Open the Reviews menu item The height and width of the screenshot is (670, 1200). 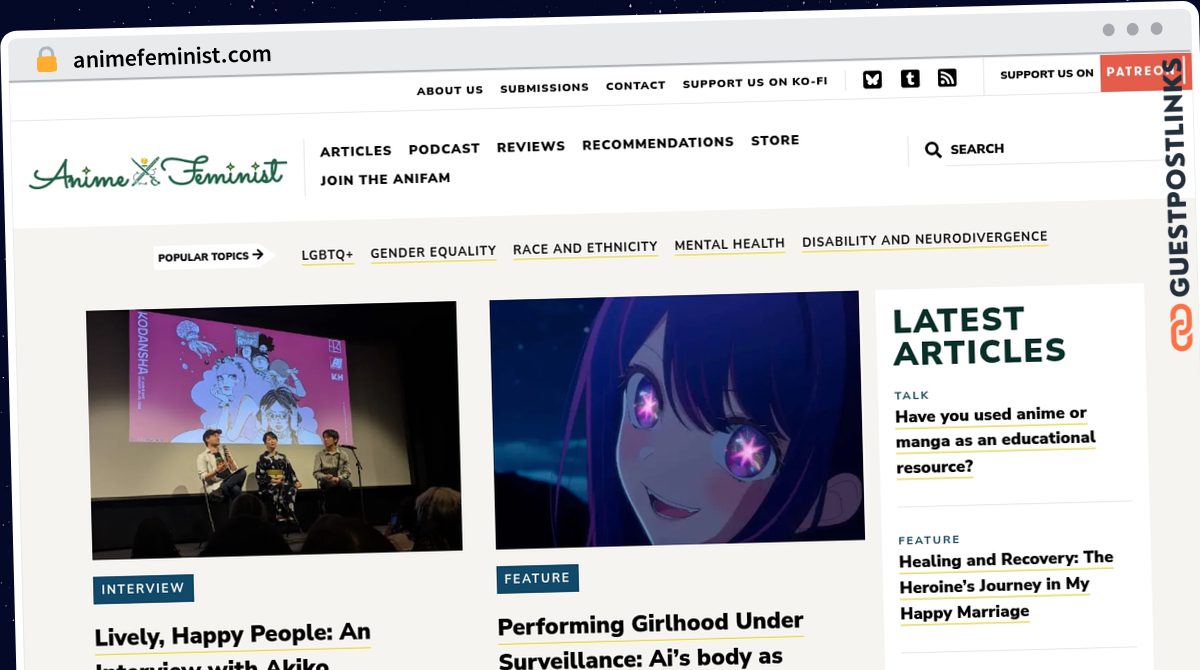click(x=531, y=146)
